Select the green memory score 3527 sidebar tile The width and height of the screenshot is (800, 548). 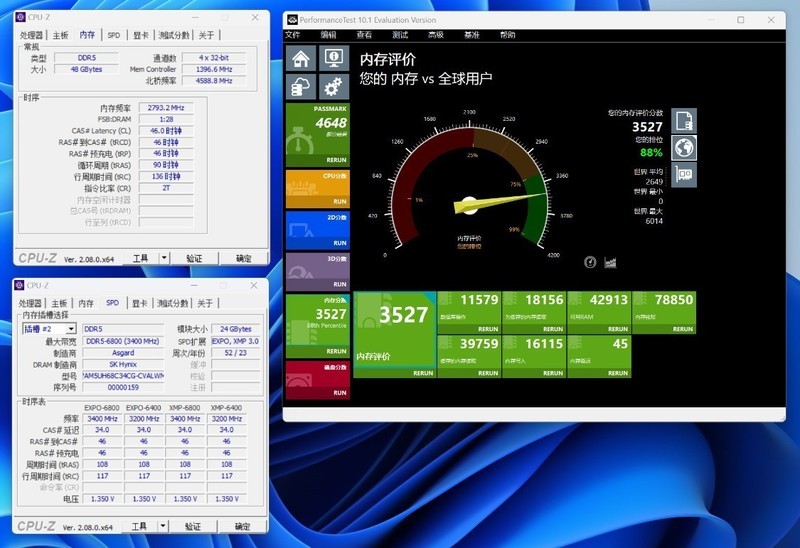(x=317, y=326)
